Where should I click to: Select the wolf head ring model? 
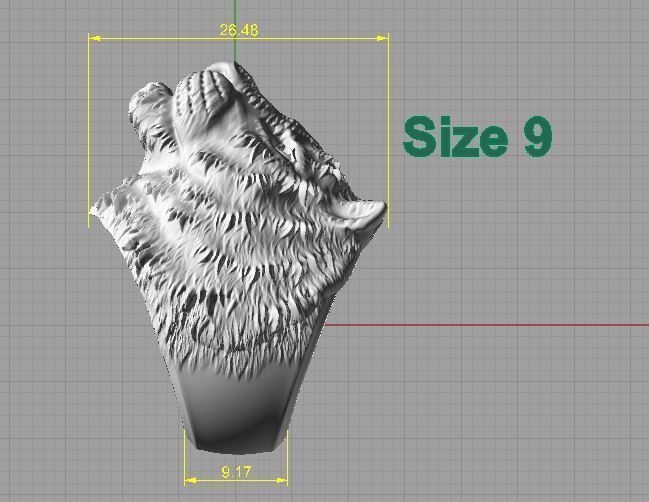coord(238,257)
